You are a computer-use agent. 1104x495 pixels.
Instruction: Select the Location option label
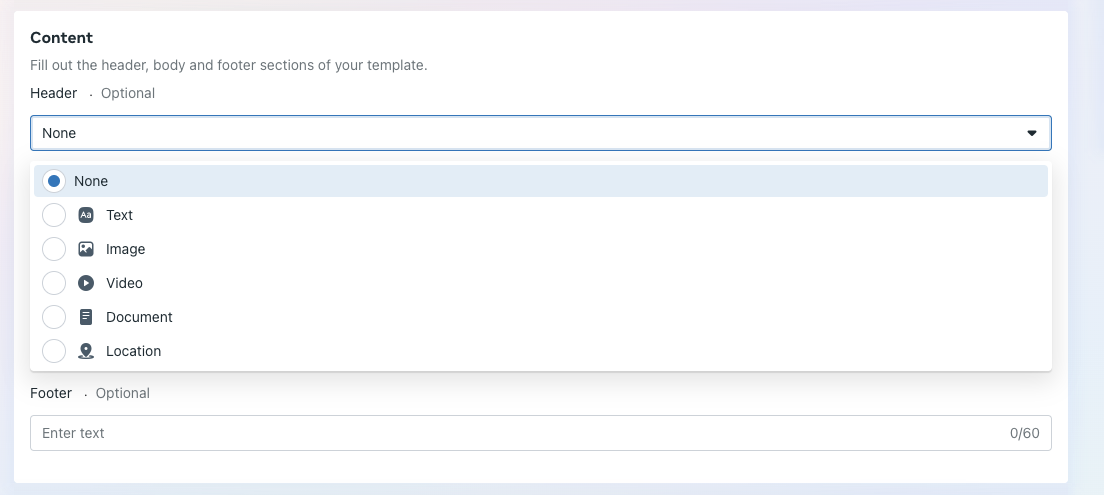pyautogui.click(x=133, y=351)
